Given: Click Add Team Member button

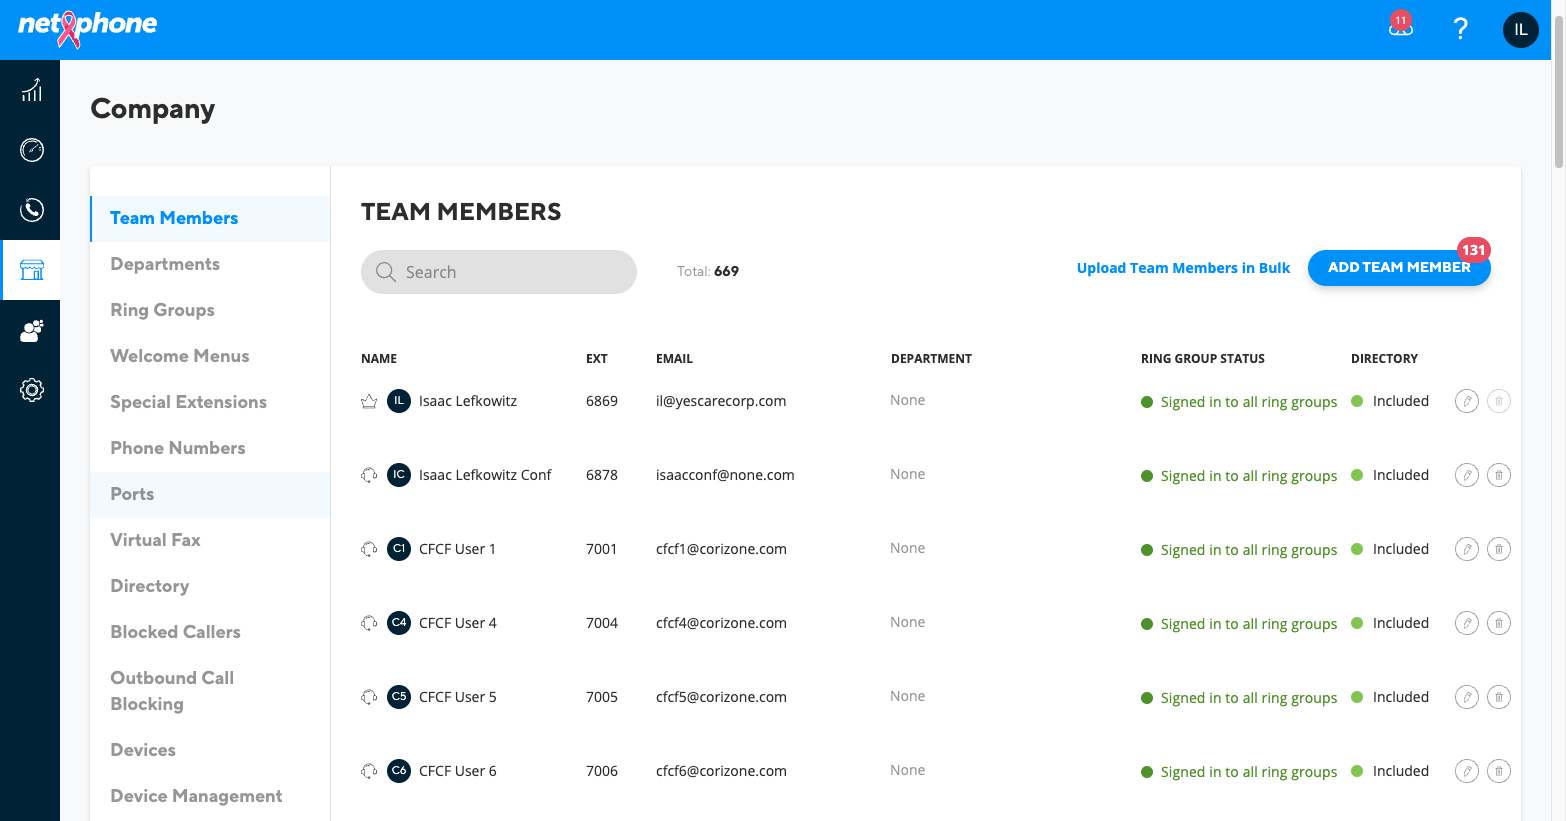Looking at the screenshot, I should point(1399,268).
